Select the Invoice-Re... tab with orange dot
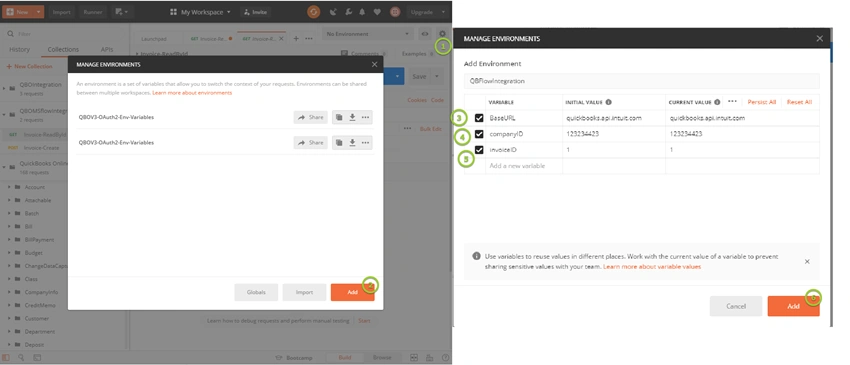 click(x=210, y=39)
